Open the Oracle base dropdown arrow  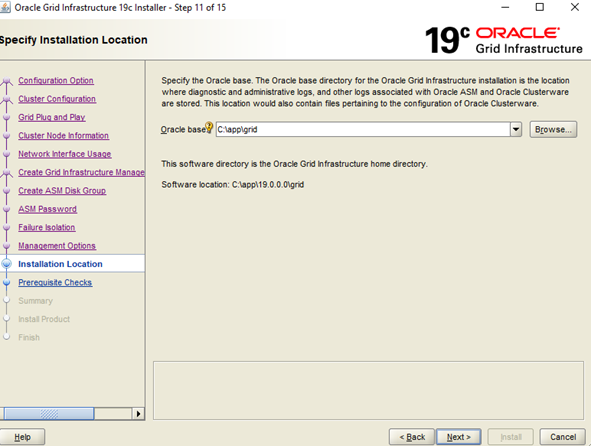click(516, 130)
